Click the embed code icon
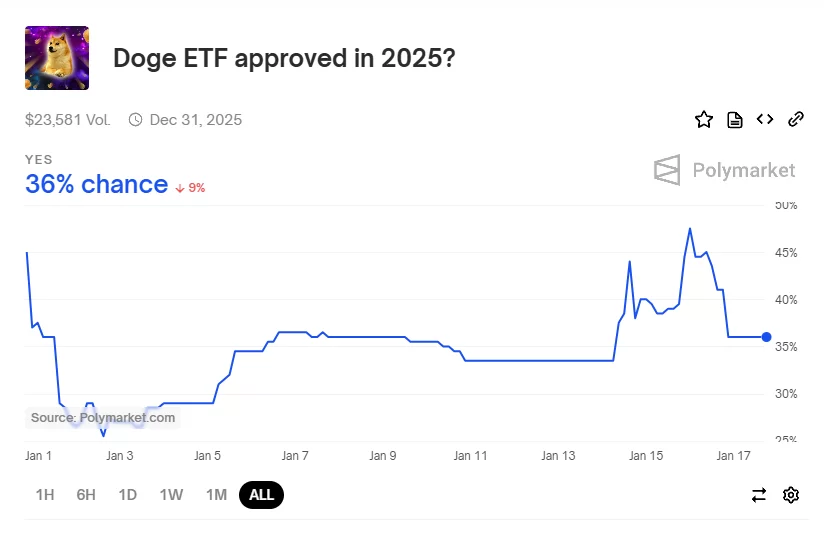Image resolution: width=824 pixels, height=552 pixels. tap(765, 120)
